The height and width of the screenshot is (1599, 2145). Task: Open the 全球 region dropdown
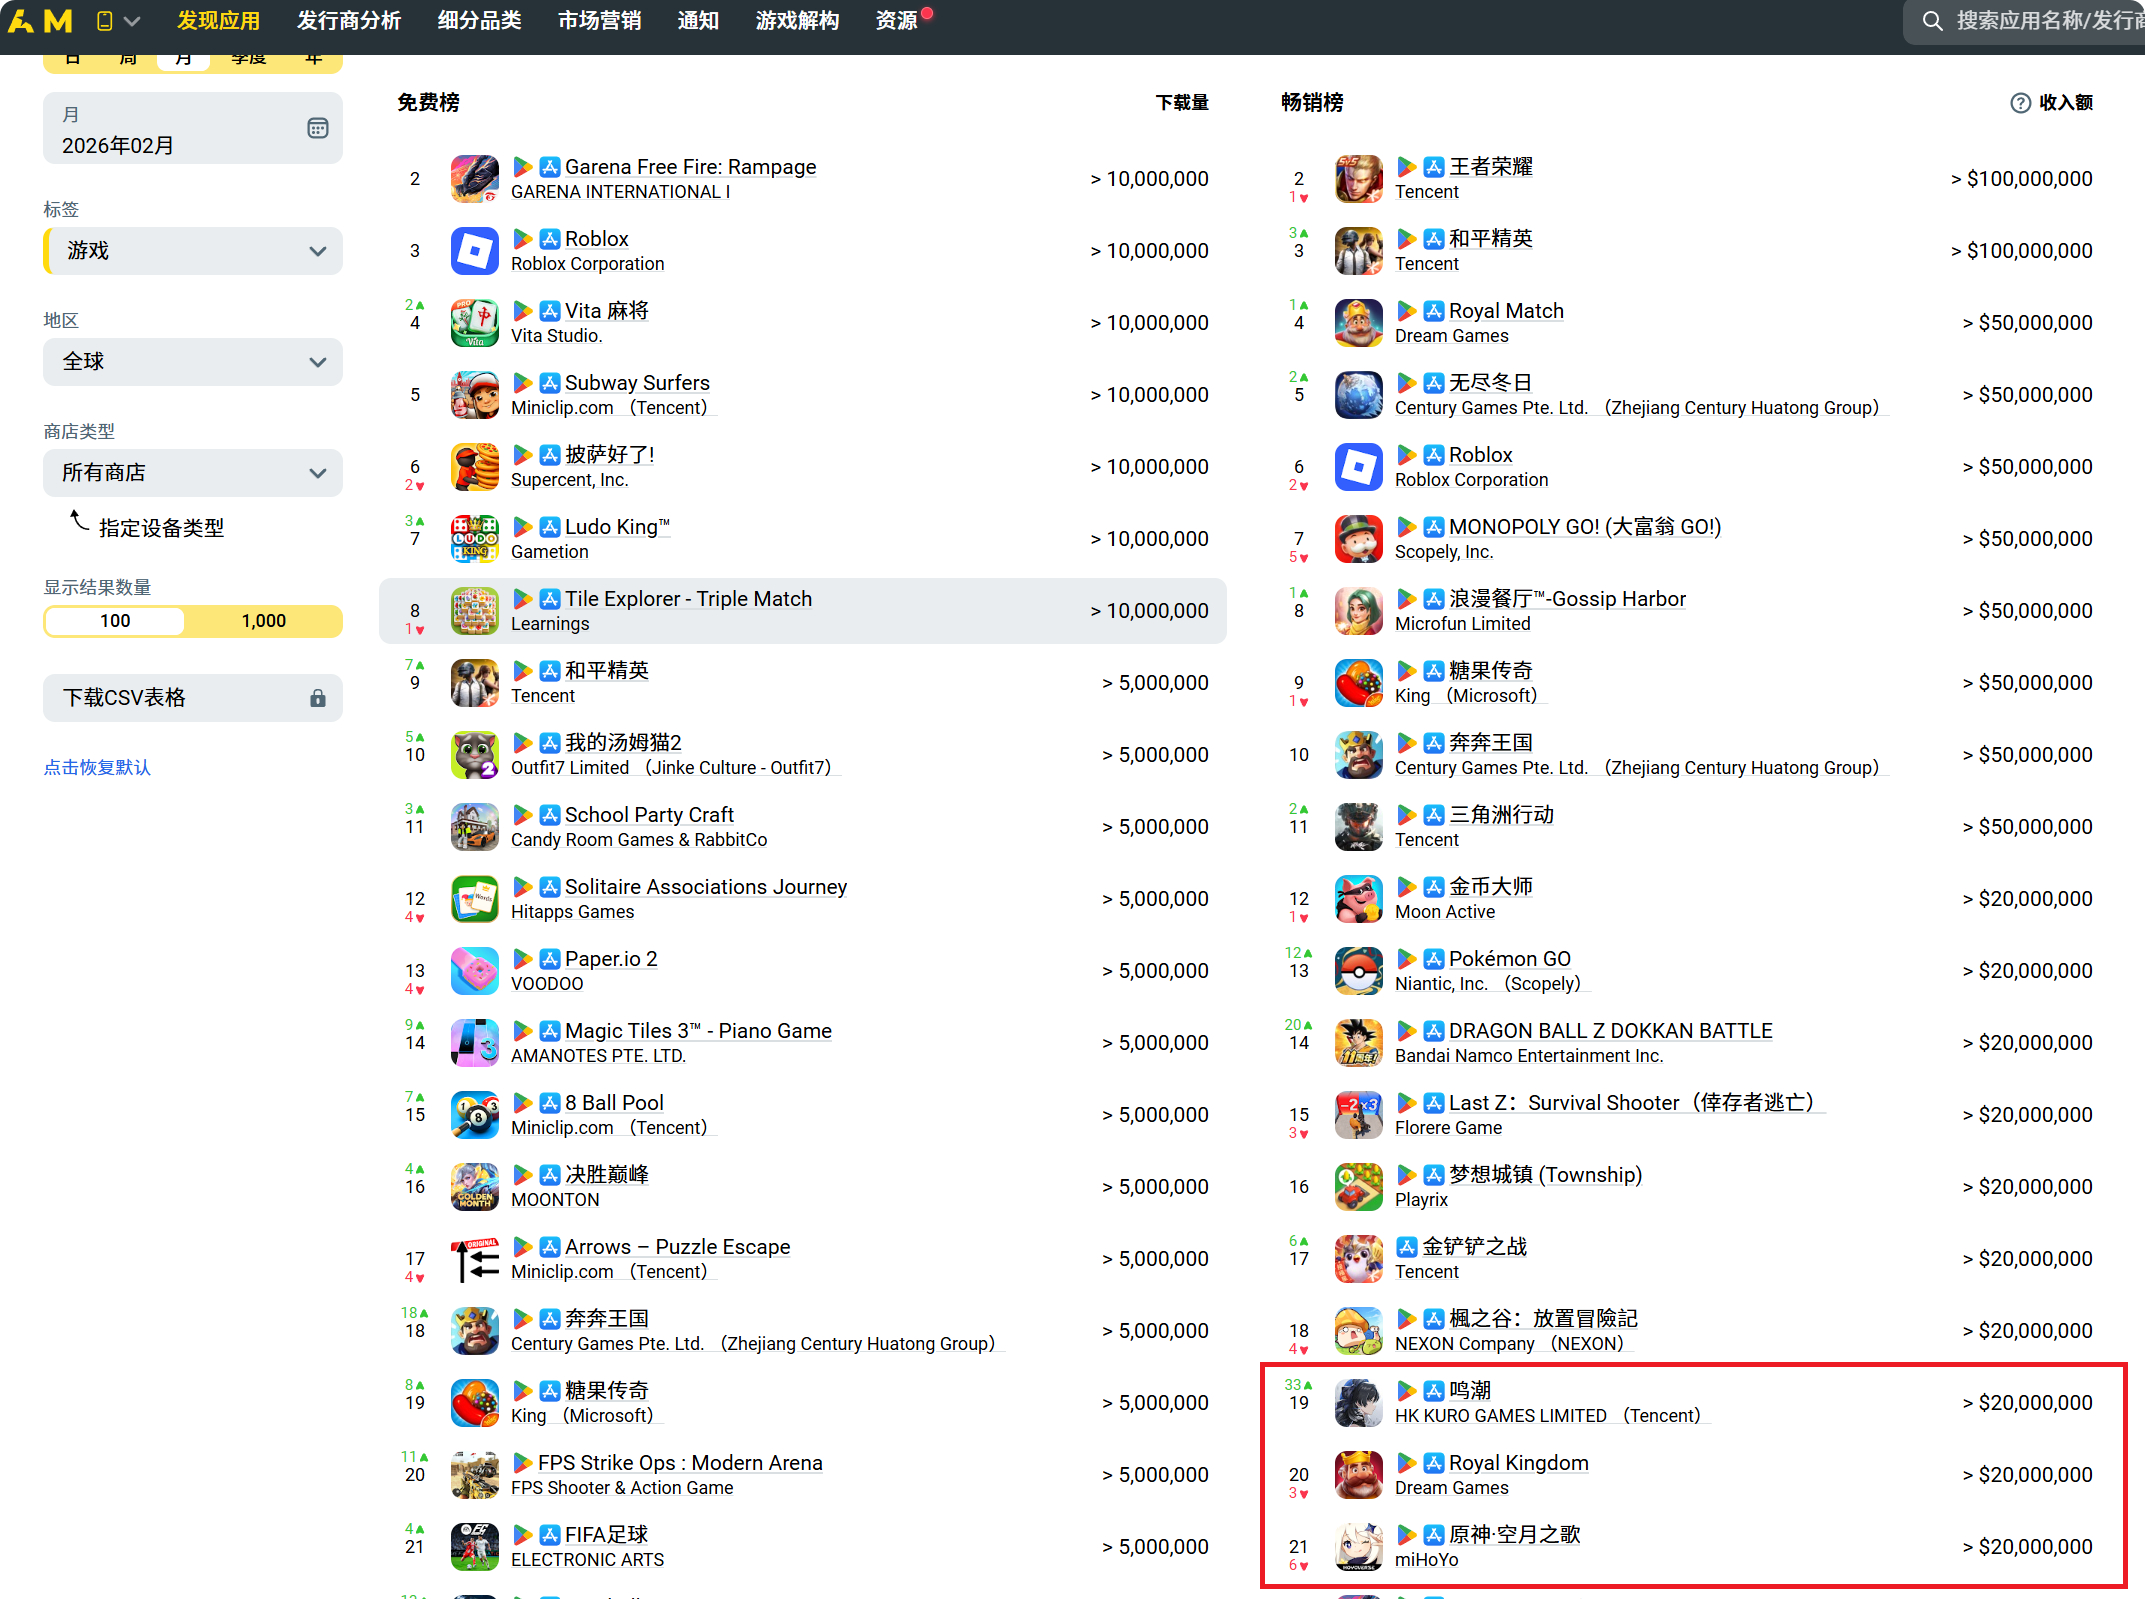pyautogui.click(x=193, y=362)
